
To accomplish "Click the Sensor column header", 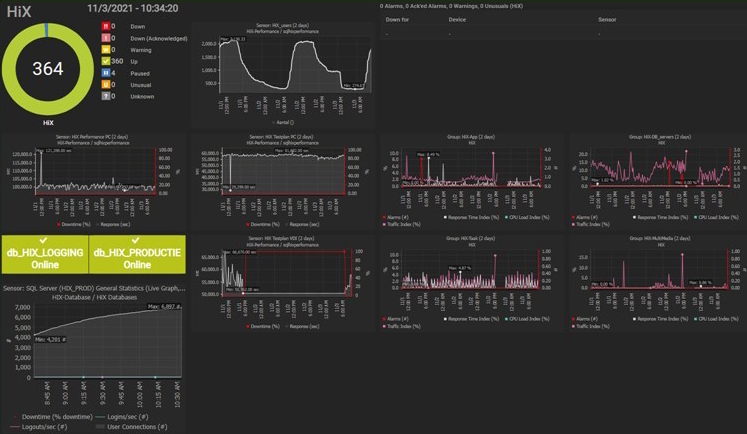I will (x=607, y=20).
